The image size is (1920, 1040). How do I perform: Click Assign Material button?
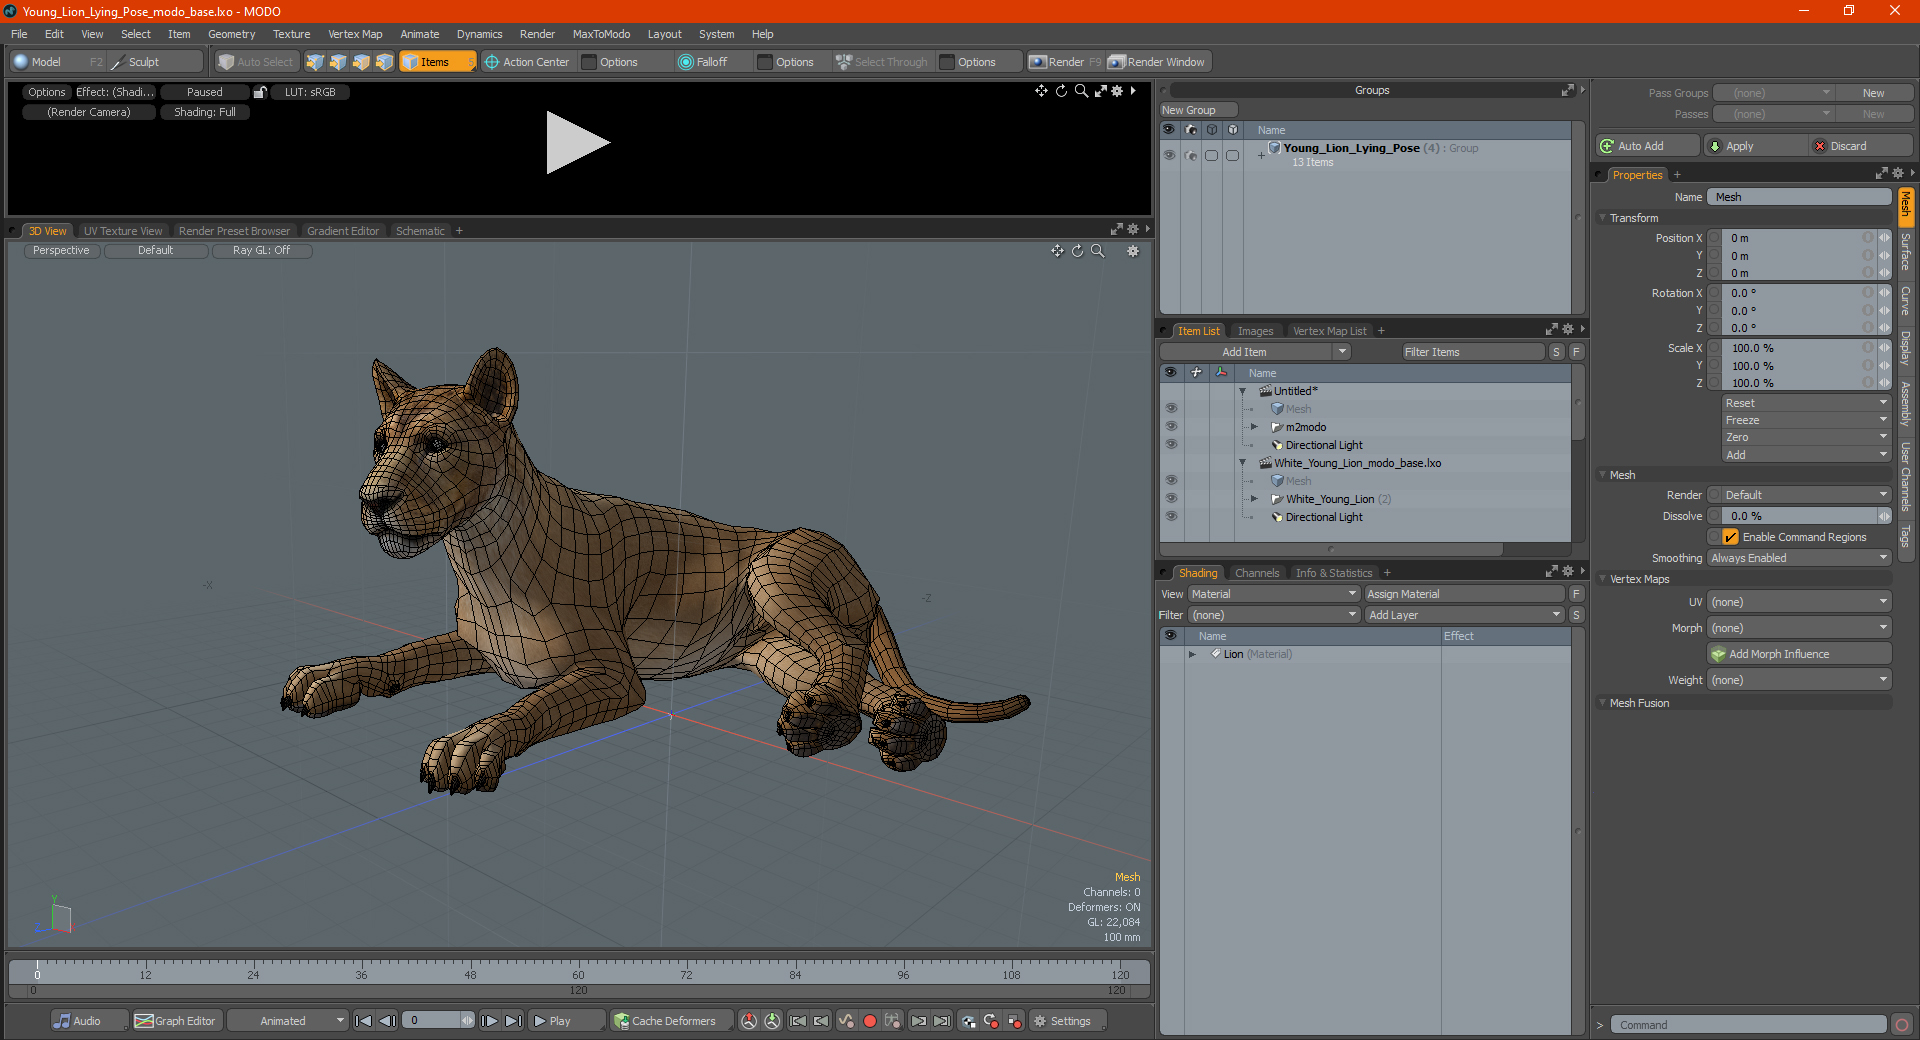[1464, 594]
